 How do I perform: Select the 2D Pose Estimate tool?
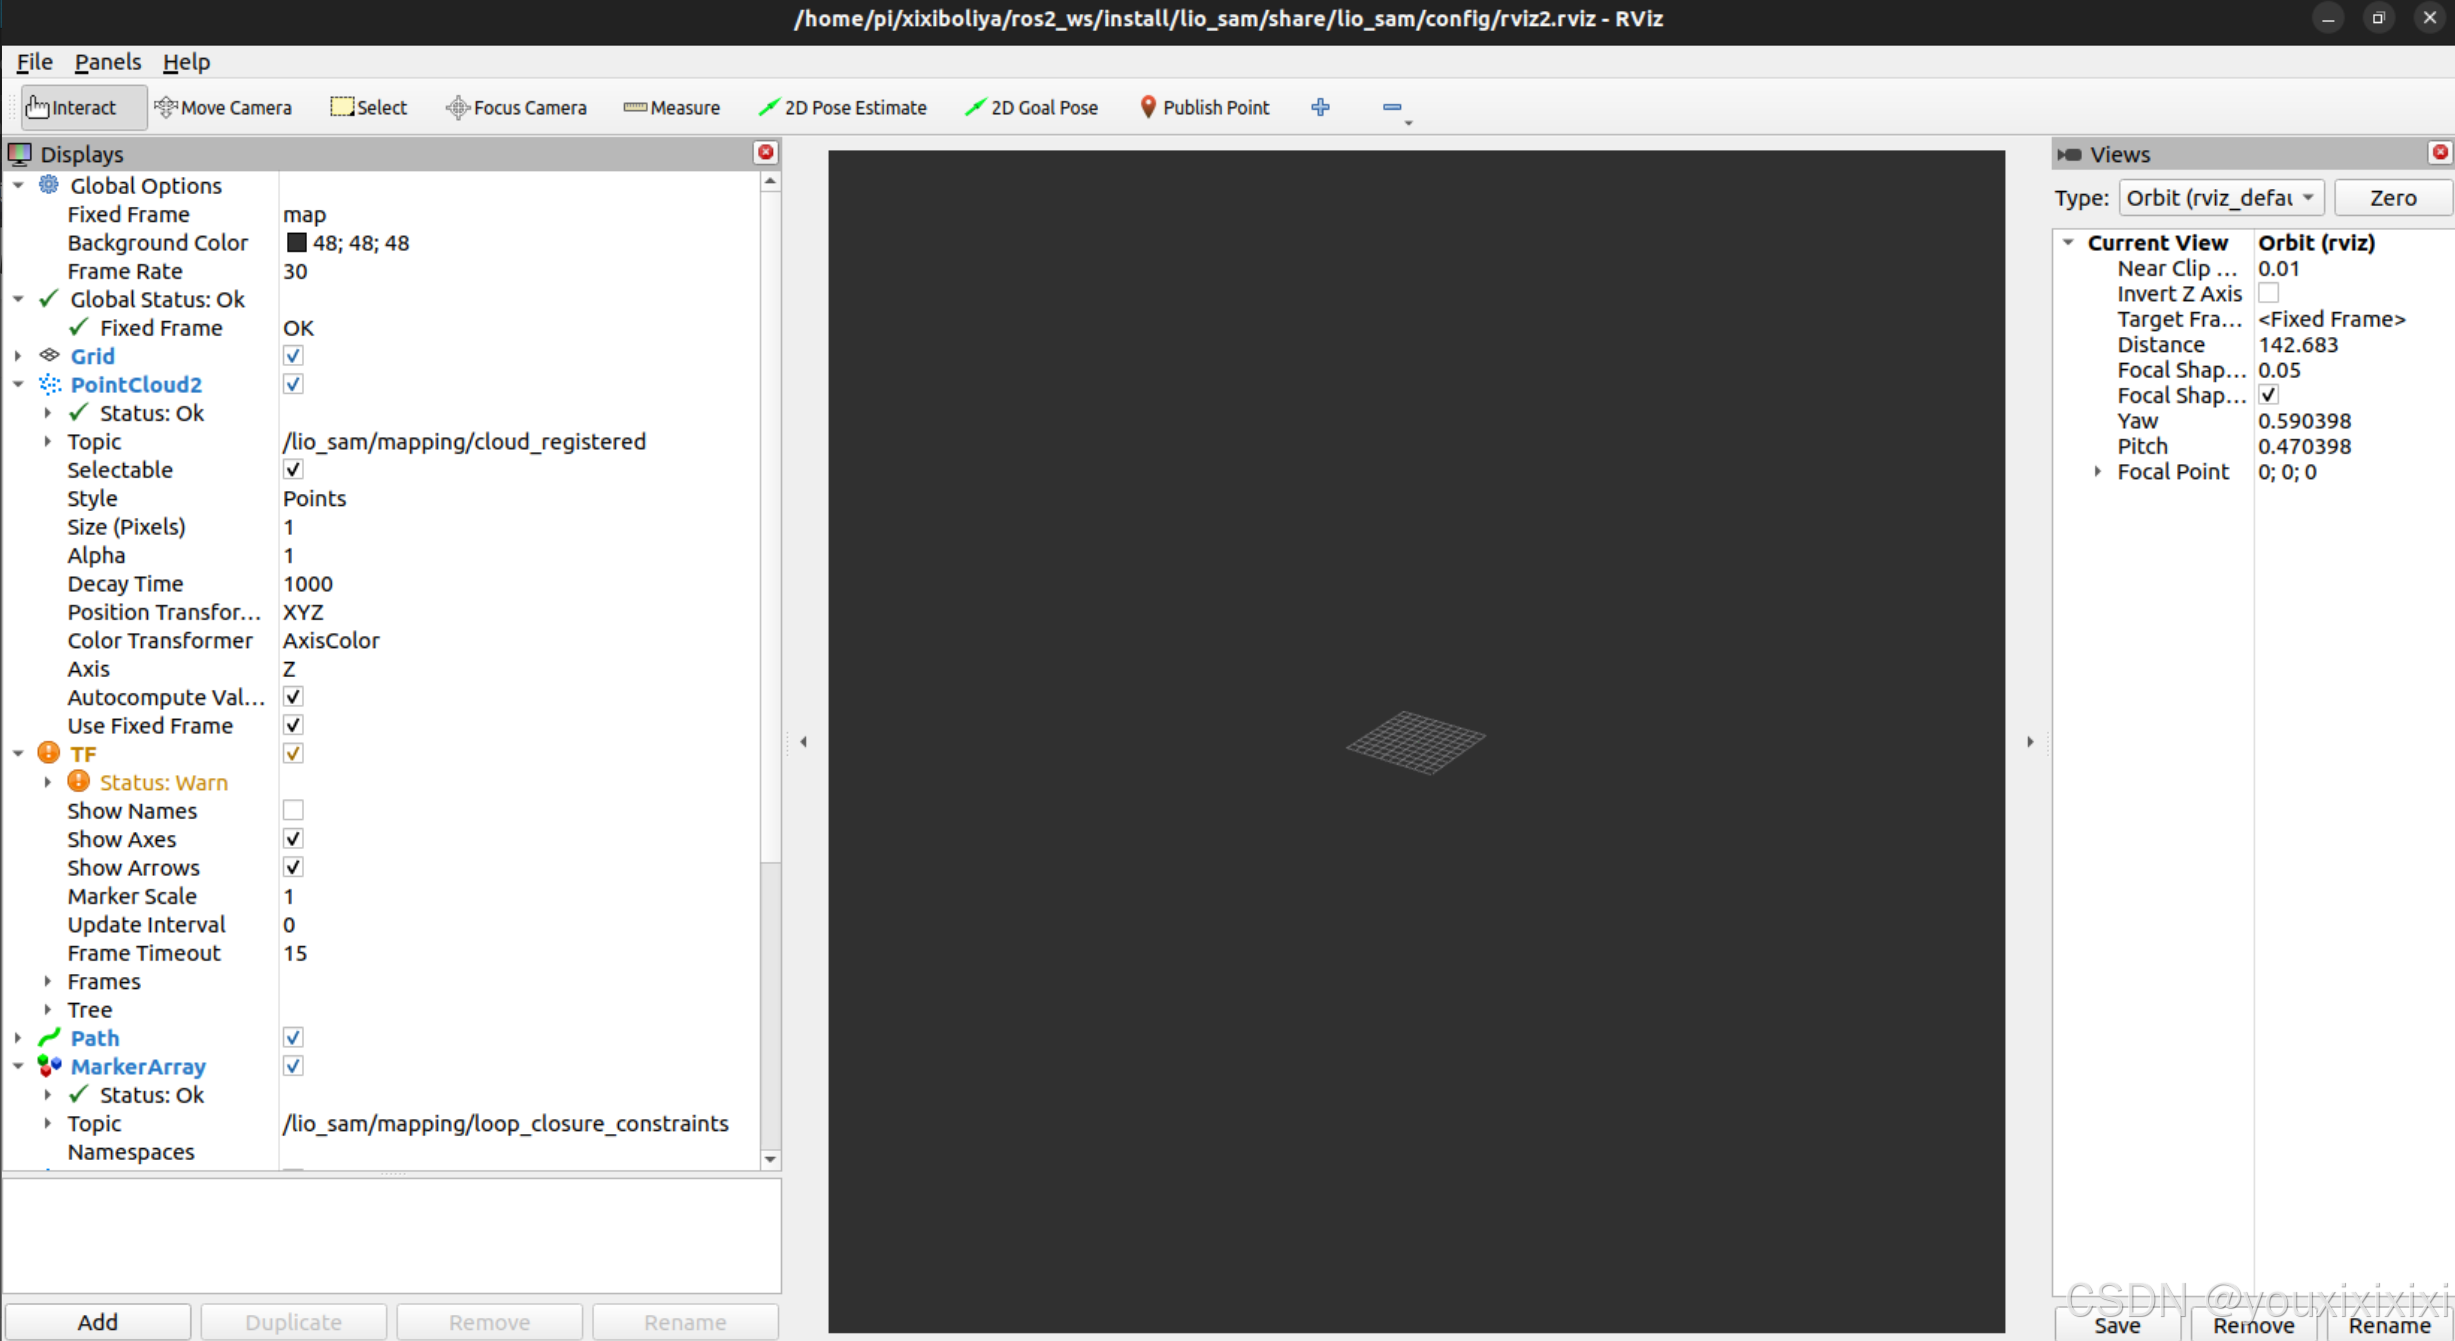coord(842,107)
